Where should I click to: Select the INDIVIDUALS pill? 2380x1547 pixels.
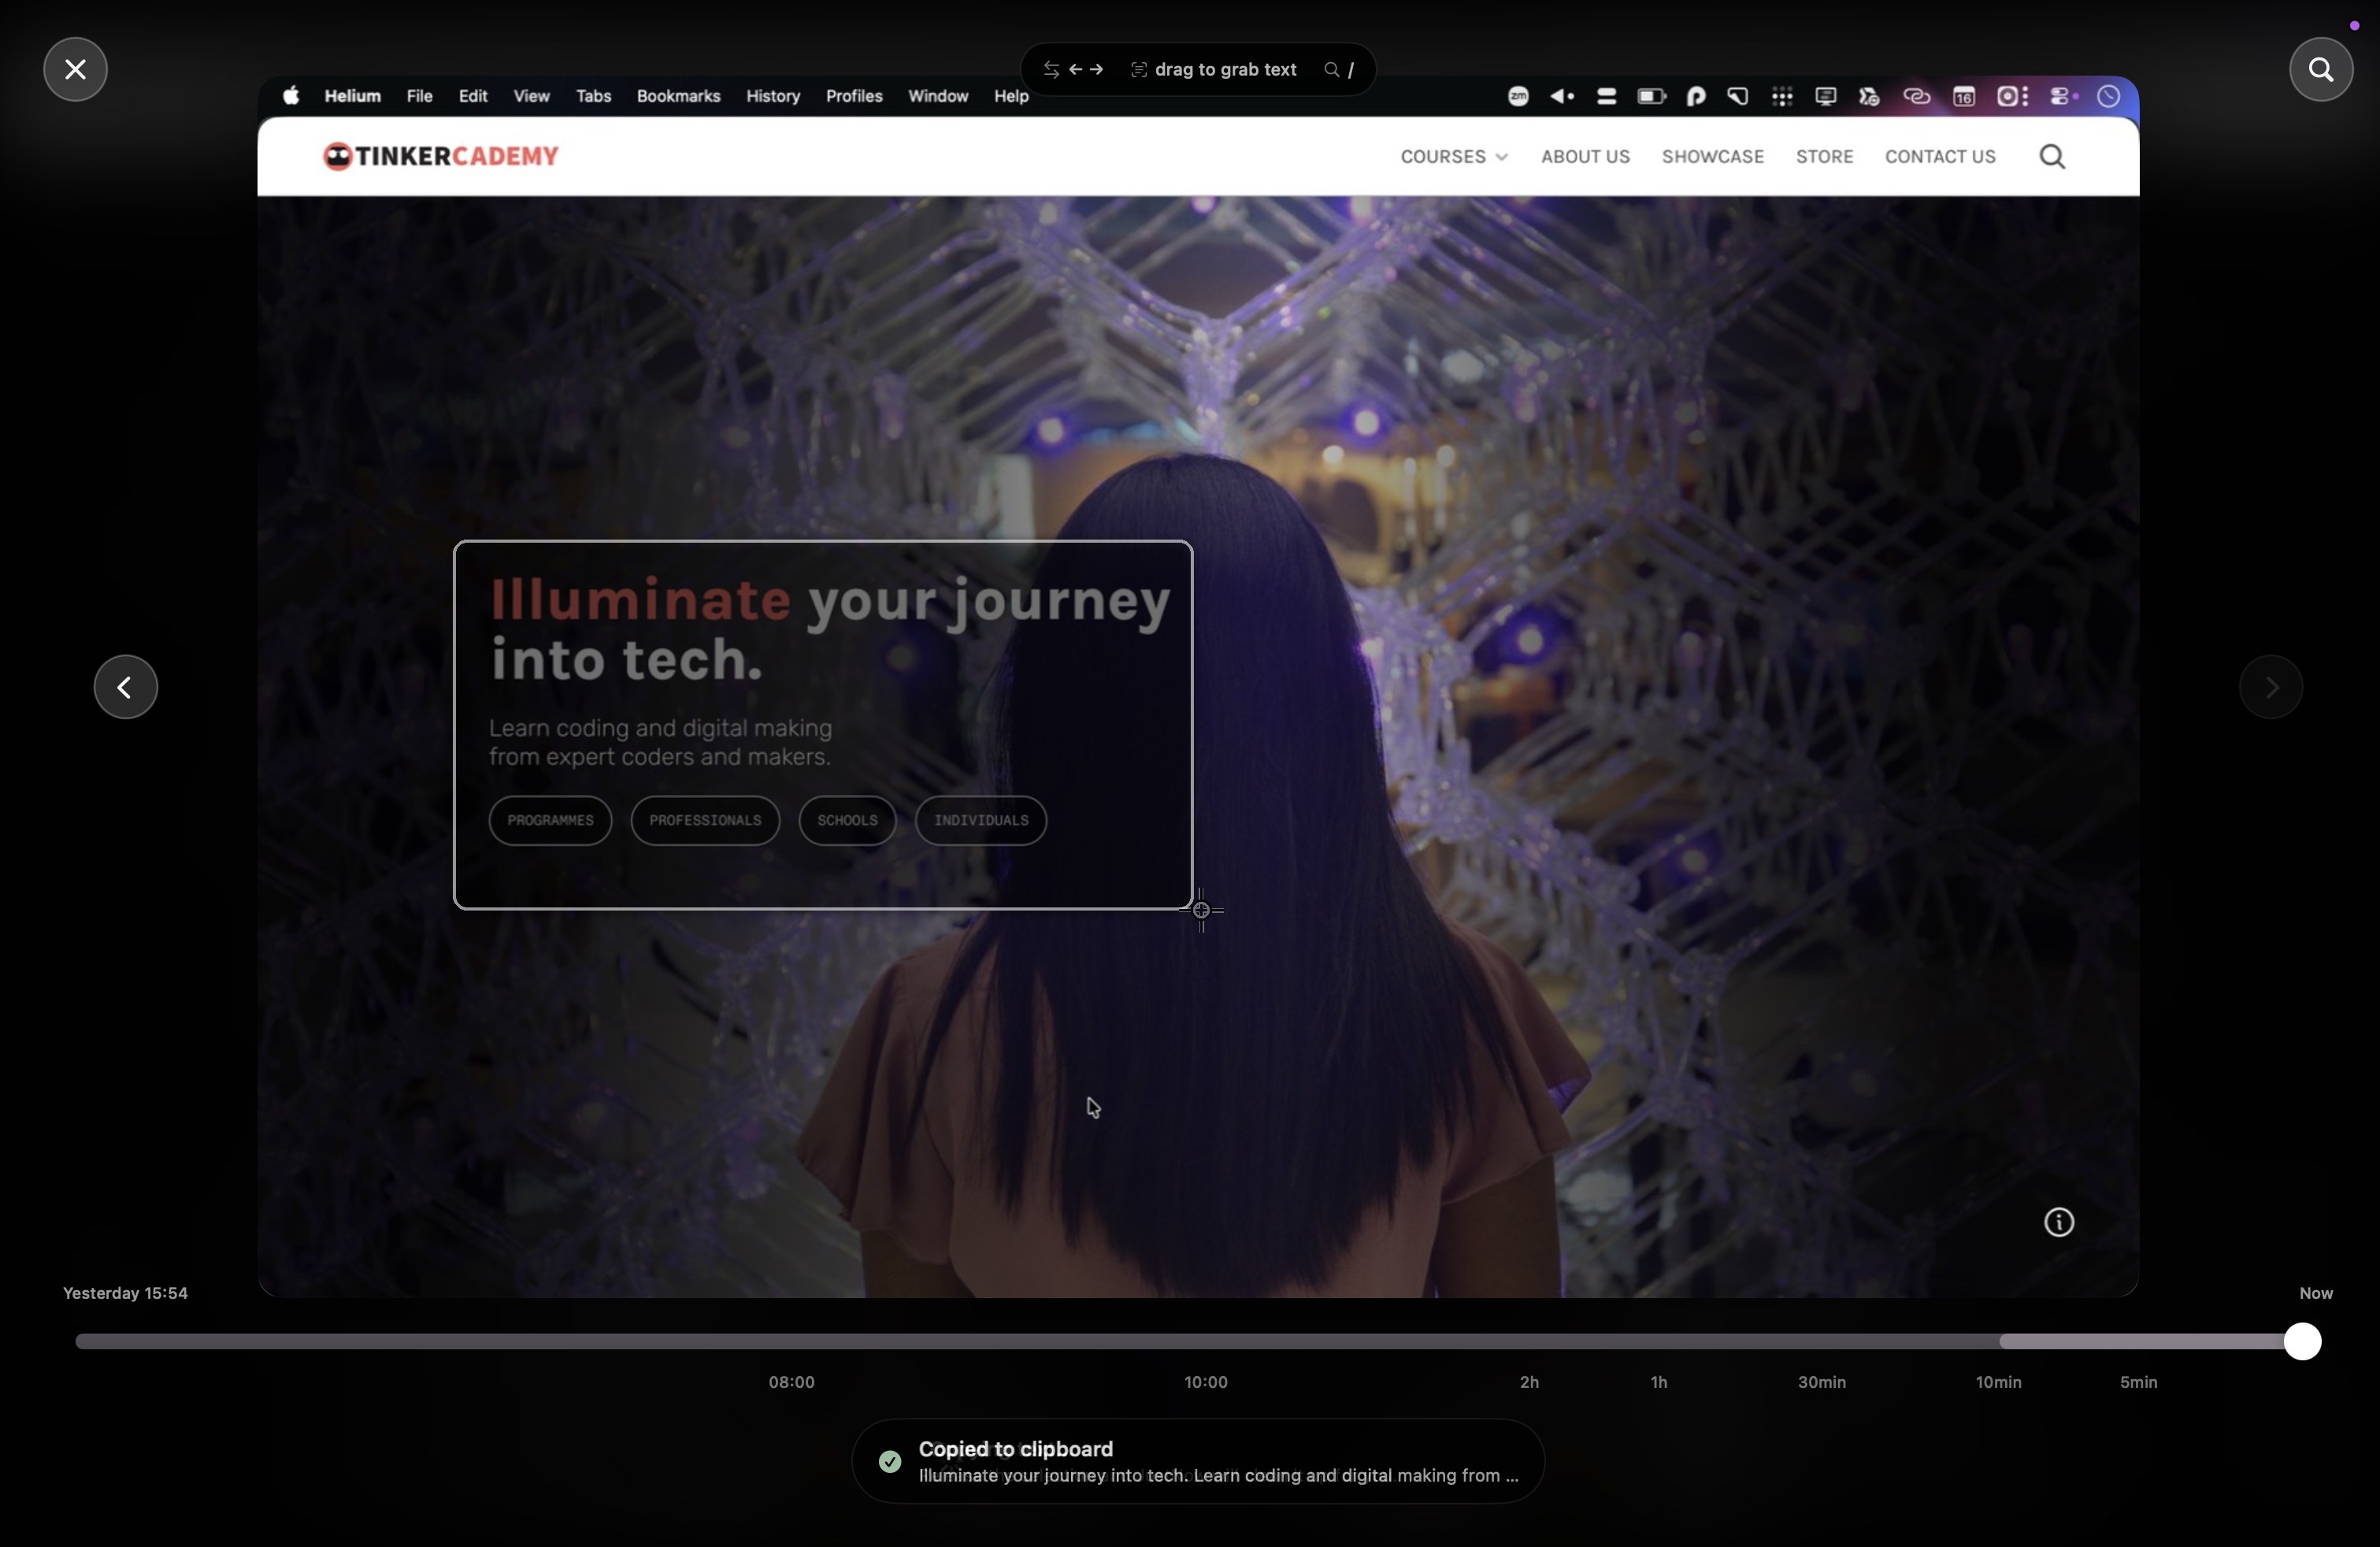pos(980,820)
